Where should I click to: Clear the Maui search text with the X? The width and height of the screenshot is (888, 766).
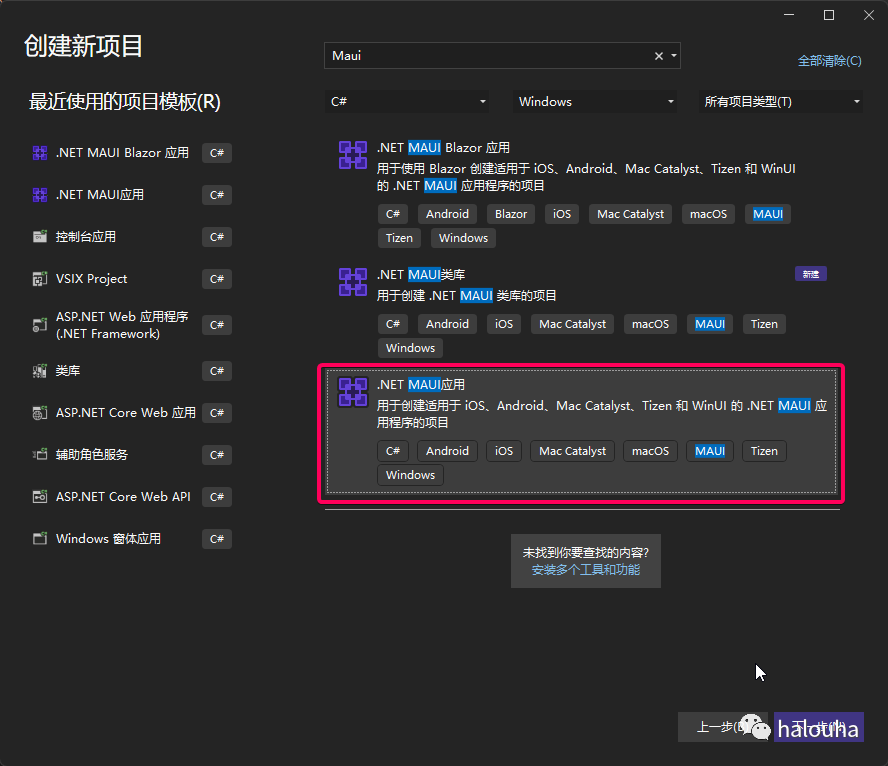659,56
